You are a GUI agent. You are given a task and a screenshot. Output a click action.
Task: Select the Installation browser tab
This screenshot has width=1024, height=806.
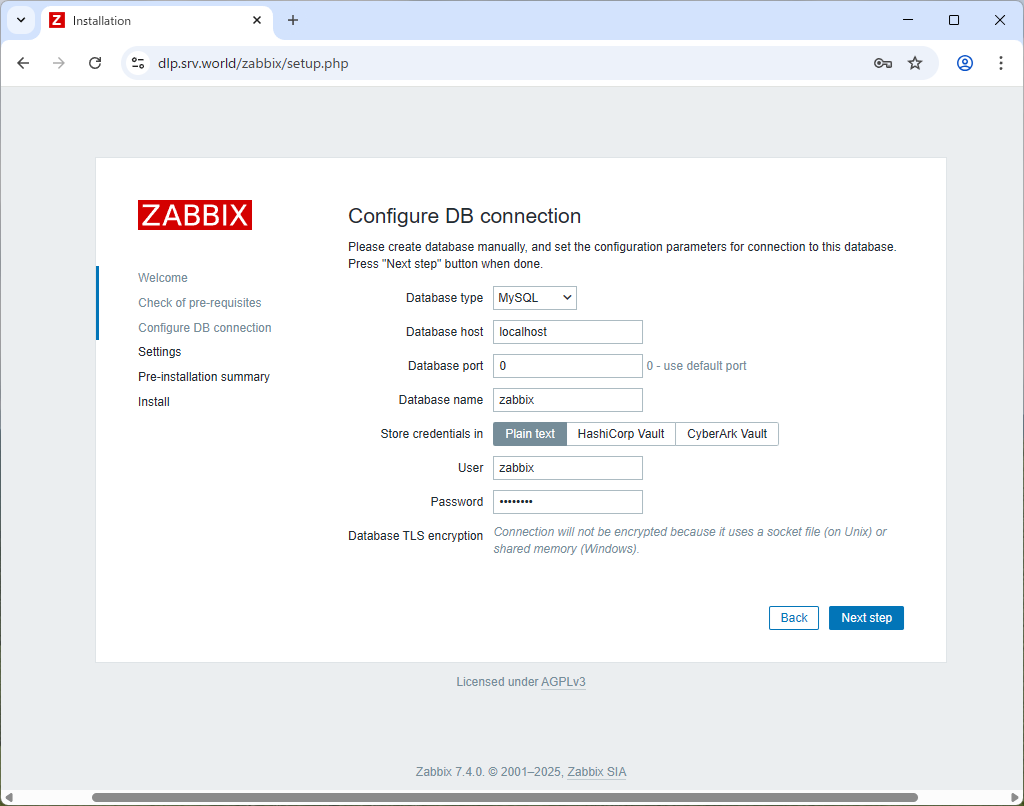click(150, 20)
